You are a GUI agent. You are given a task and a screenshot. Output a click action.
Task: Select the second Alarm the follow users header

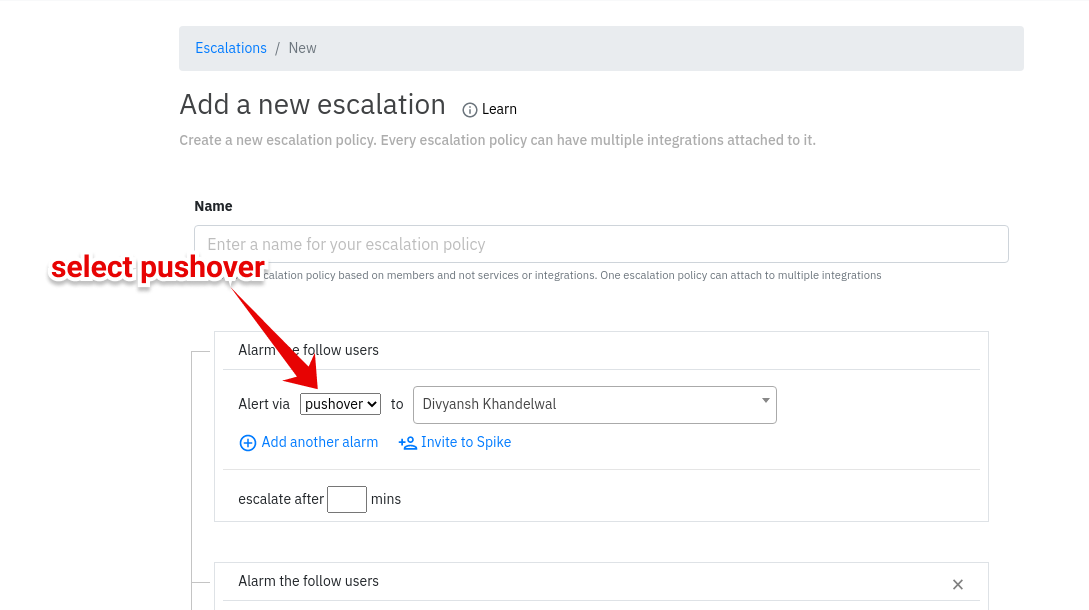coord(308,581)
